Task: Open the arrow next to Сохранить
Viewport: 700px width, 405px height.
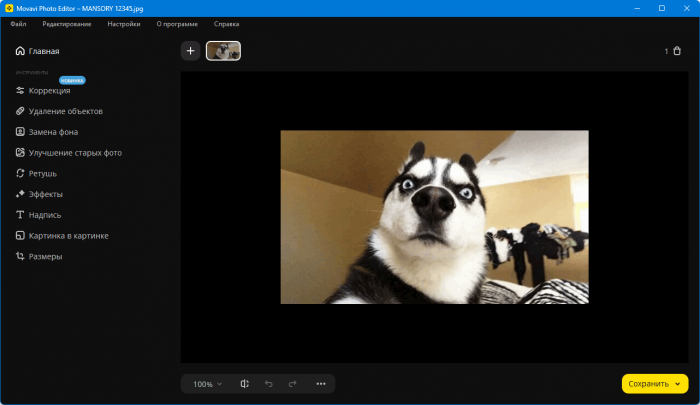Action: click(x=679, y=384)
